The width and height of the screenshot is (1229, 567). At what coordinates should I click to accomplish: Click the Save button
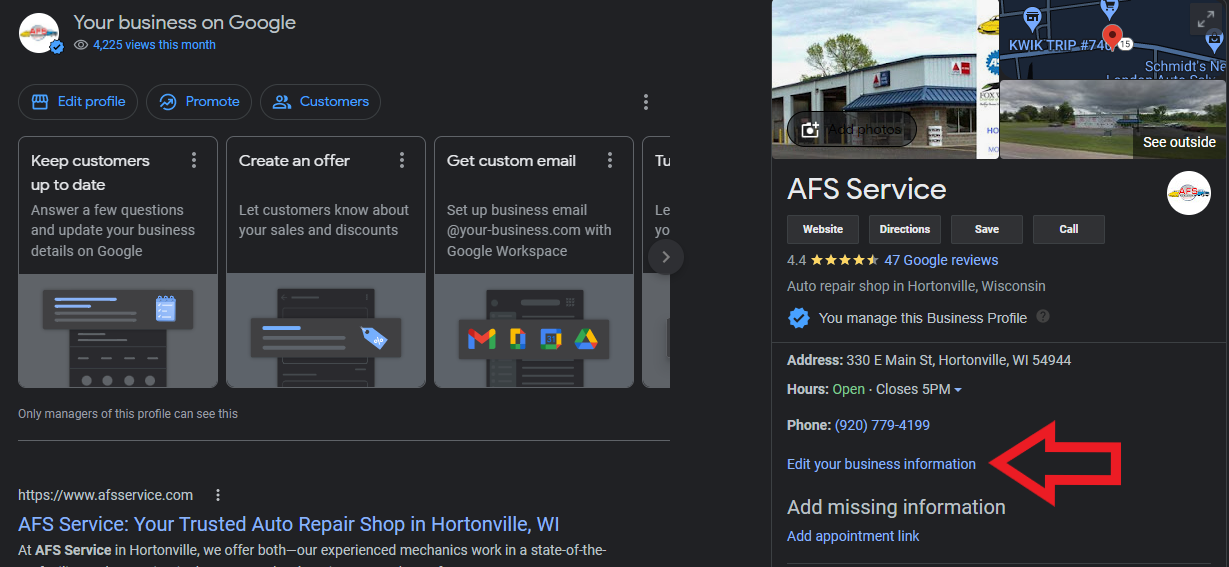(x=987, y=229)
